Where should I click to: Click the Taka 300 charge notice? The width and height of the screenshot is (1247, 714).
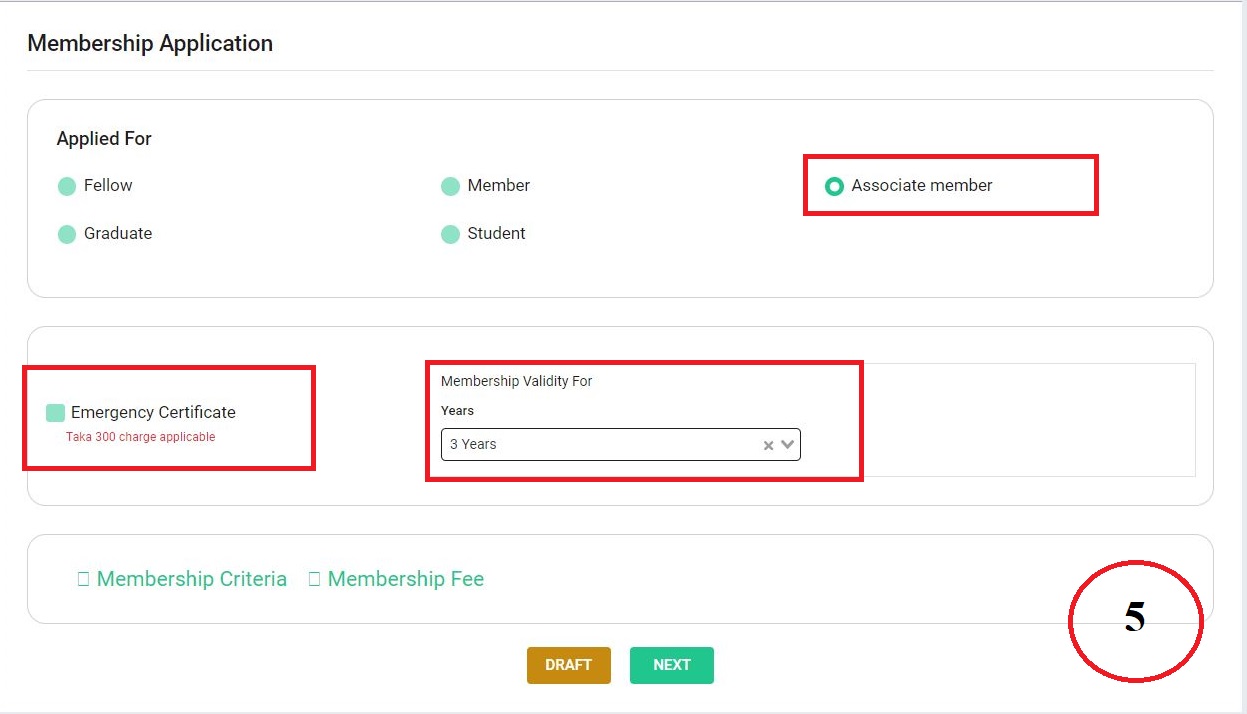coord(140,437)
